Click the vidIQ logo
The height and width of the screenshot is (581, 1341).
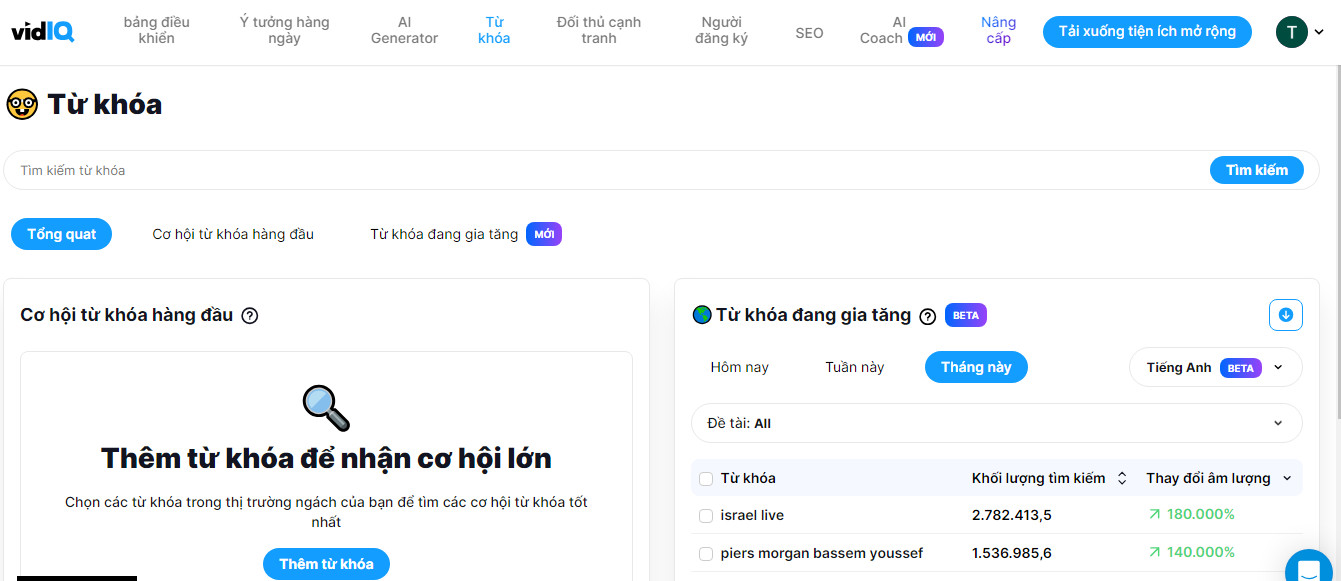(x=43, y=31)
